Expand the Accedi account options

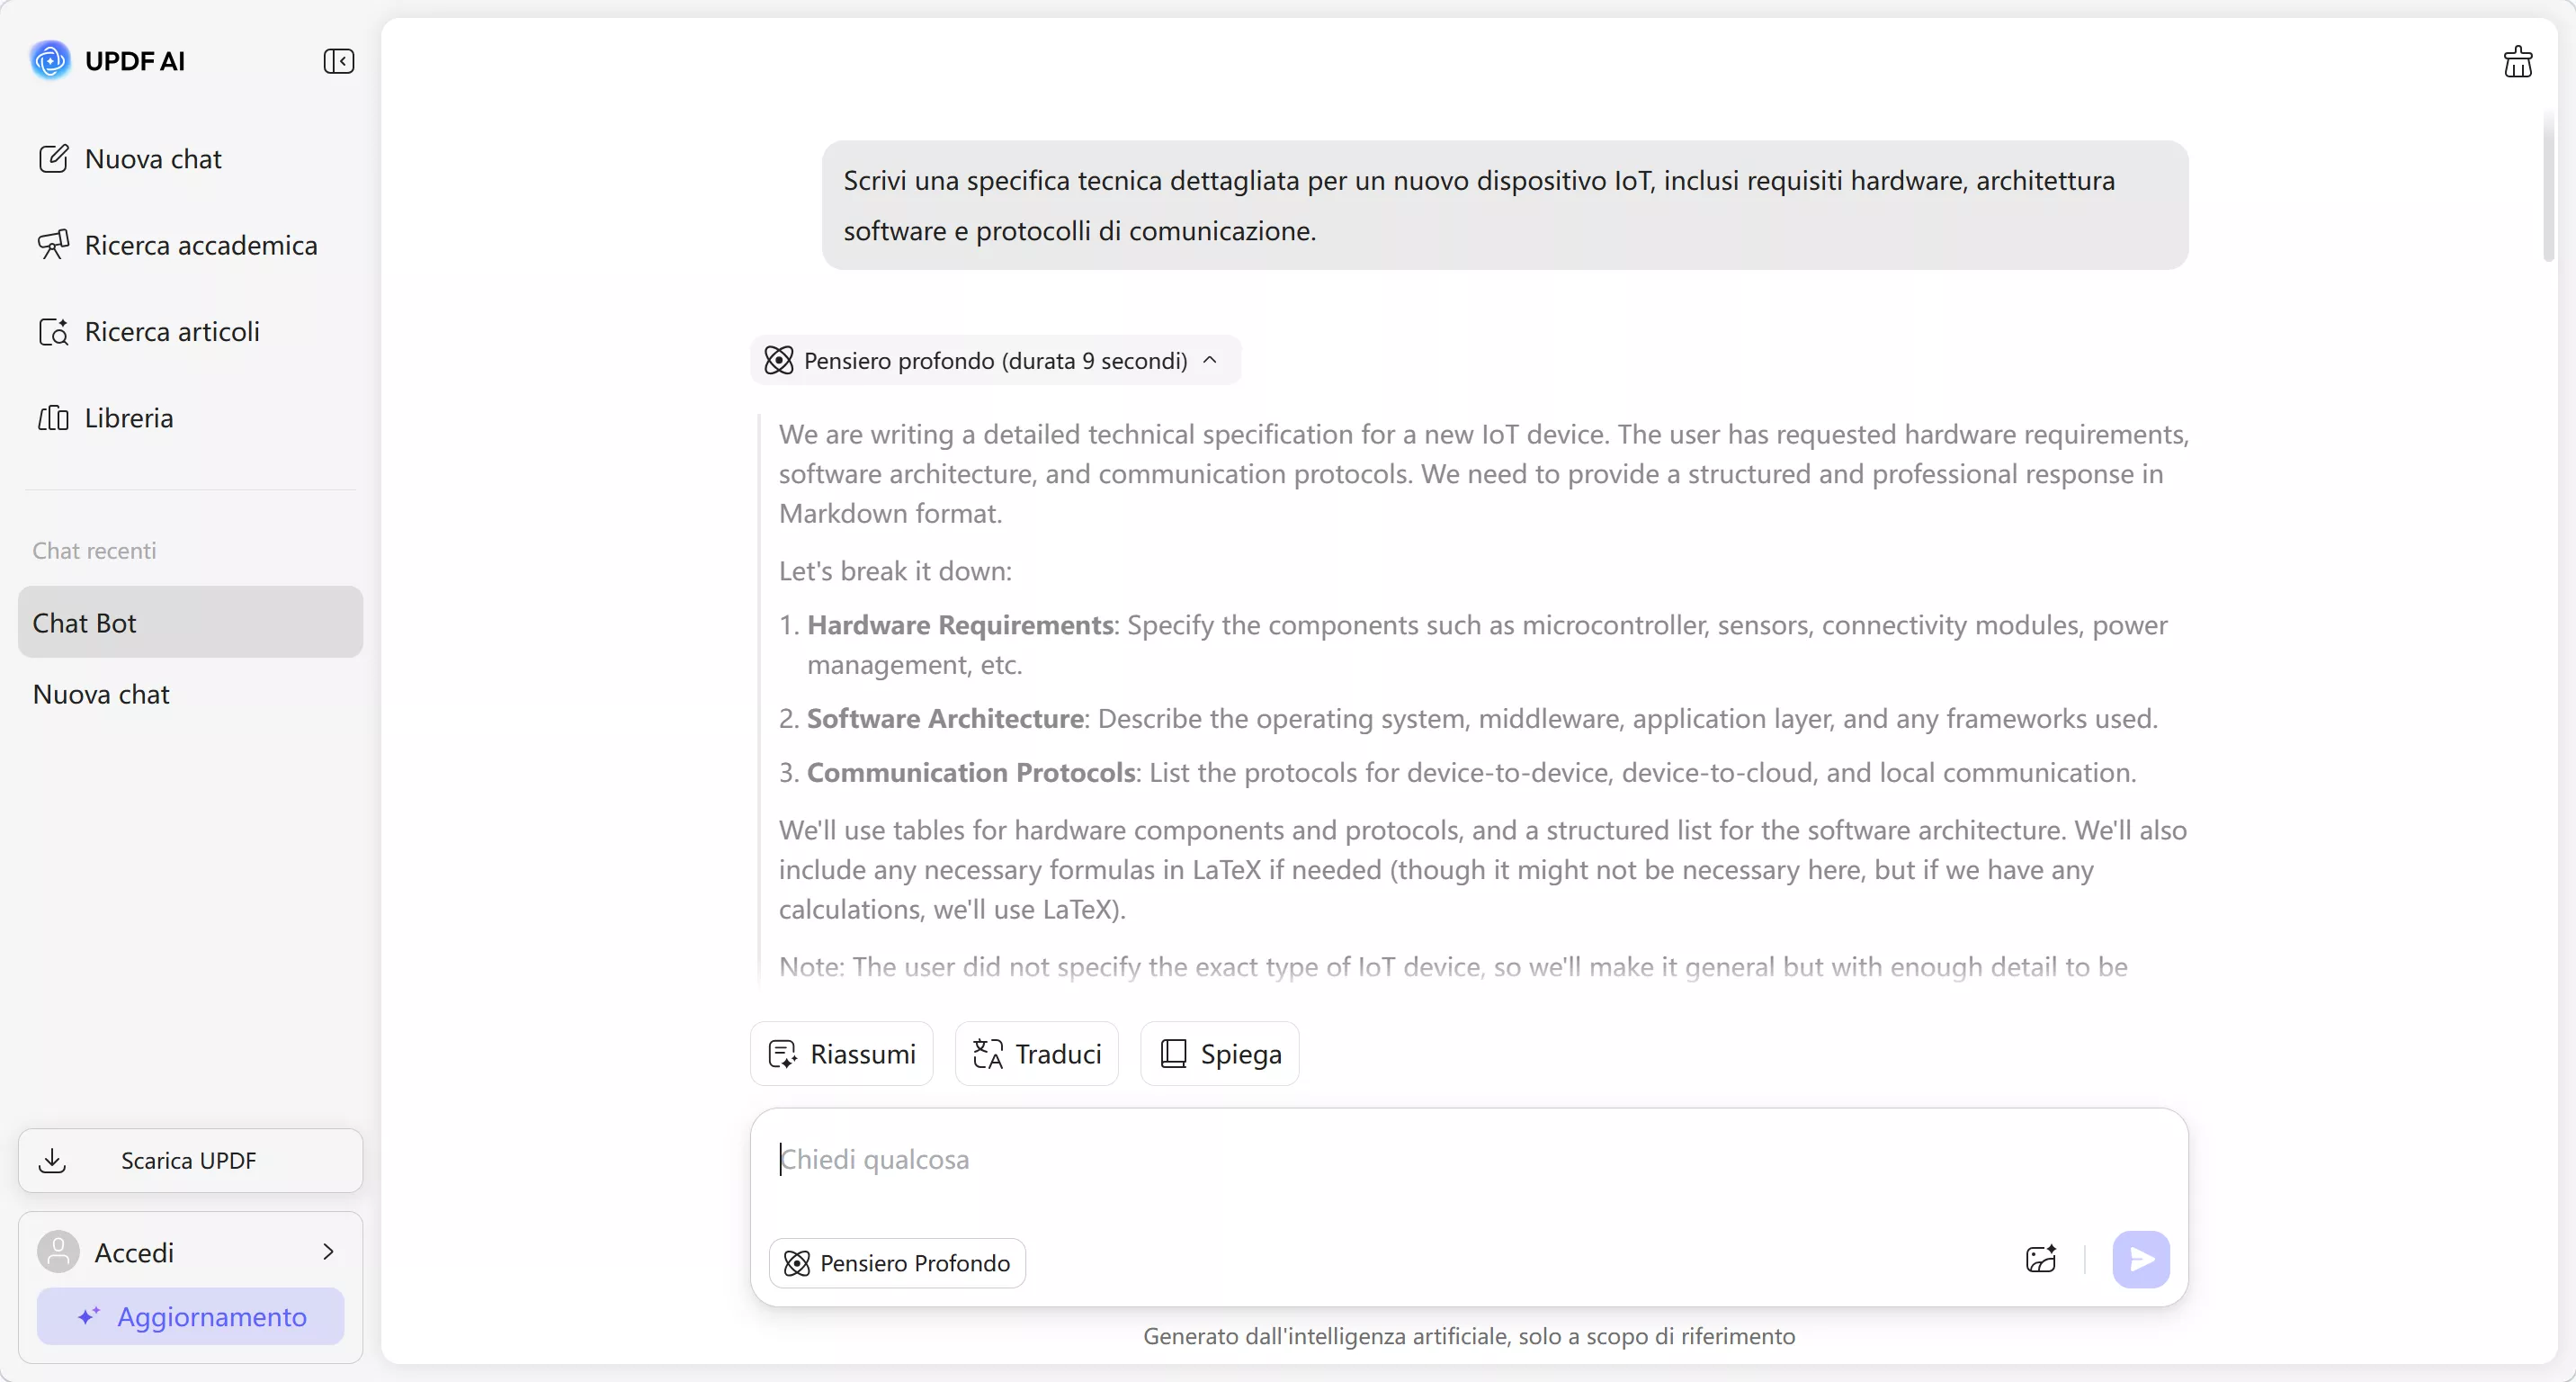click(330, 1252)
